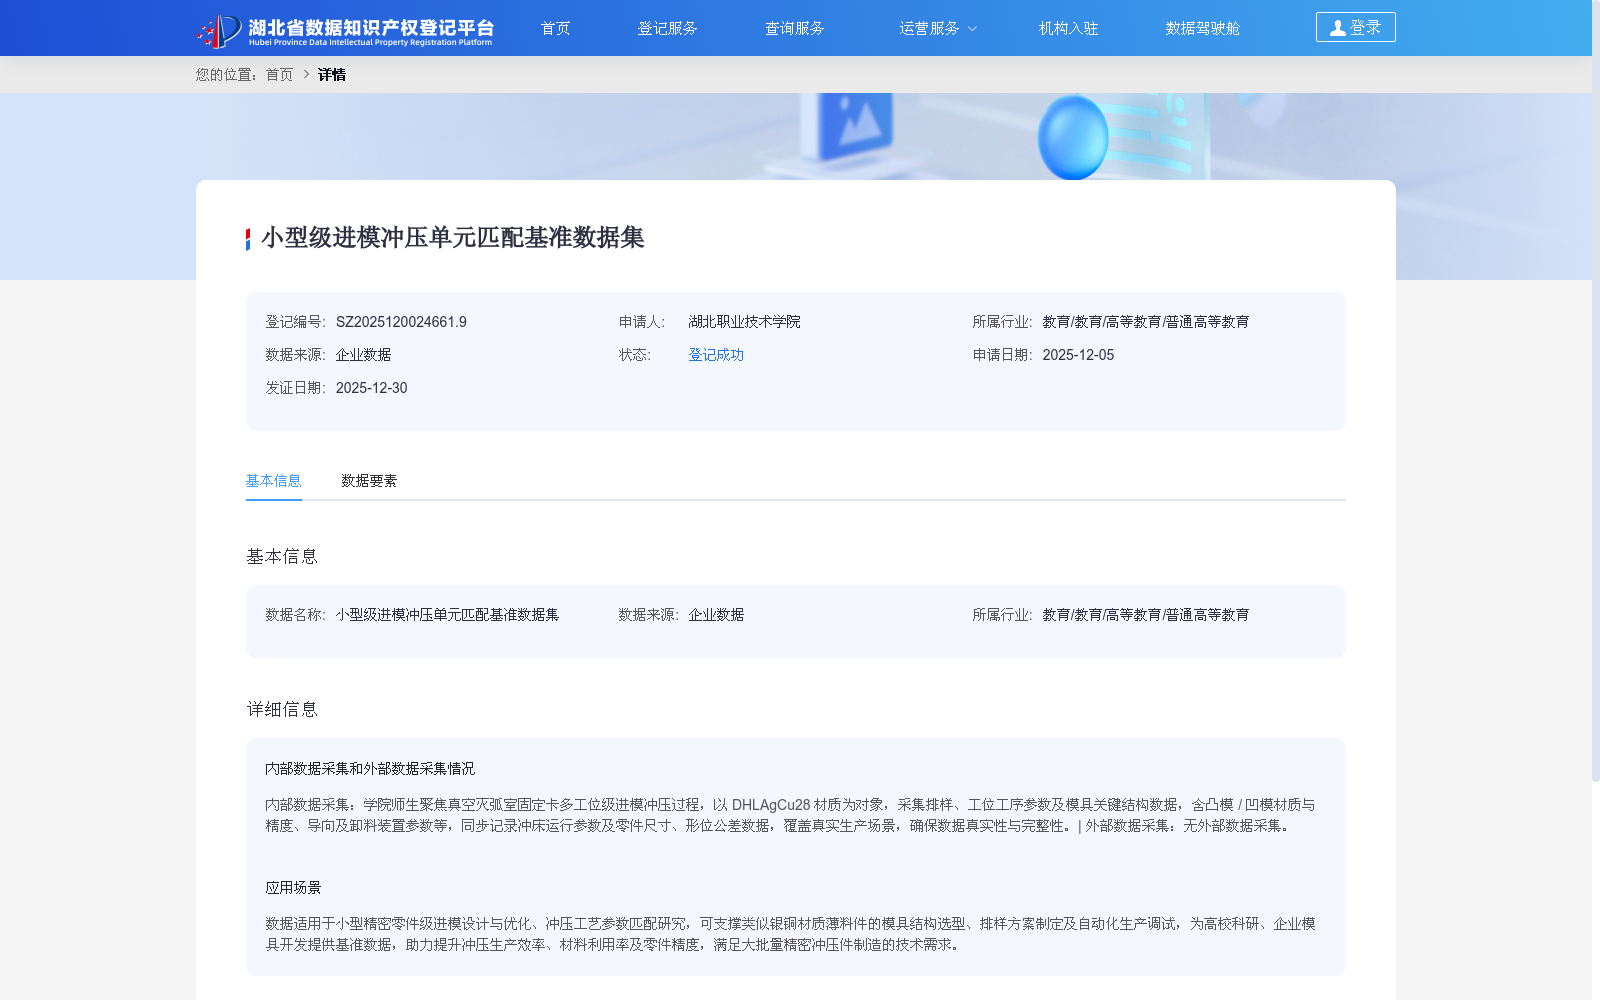The width and height of the screenshot is (1600, 1000).
Task: Click the user icon in login button
Action: 1337,28
